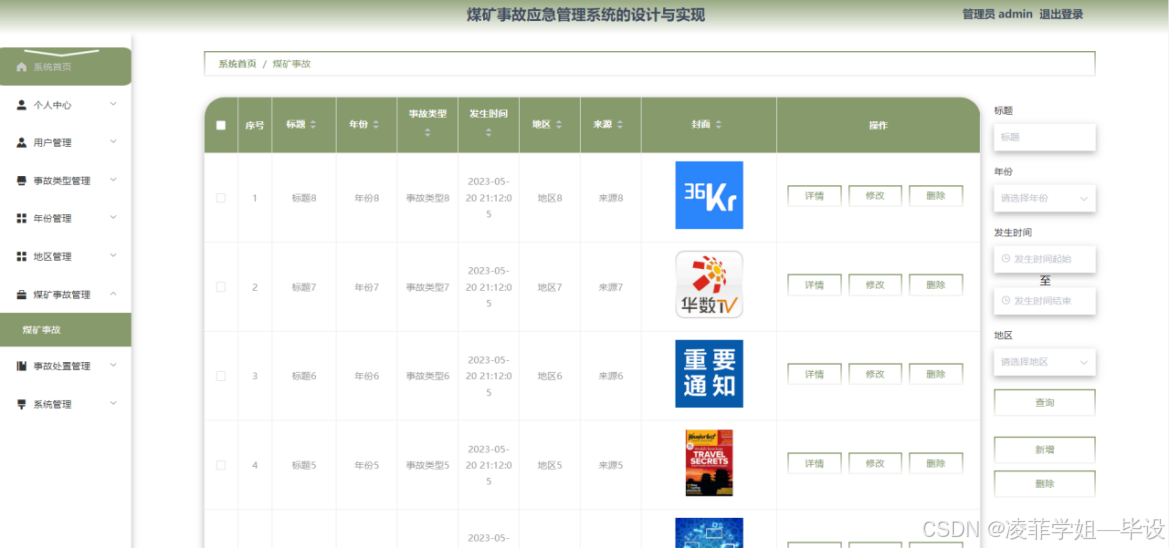Sort by 发生时间 column arrows
The width and height of the screenshot is (1169, 549).
pyautogui.click(x=489, y=133)
